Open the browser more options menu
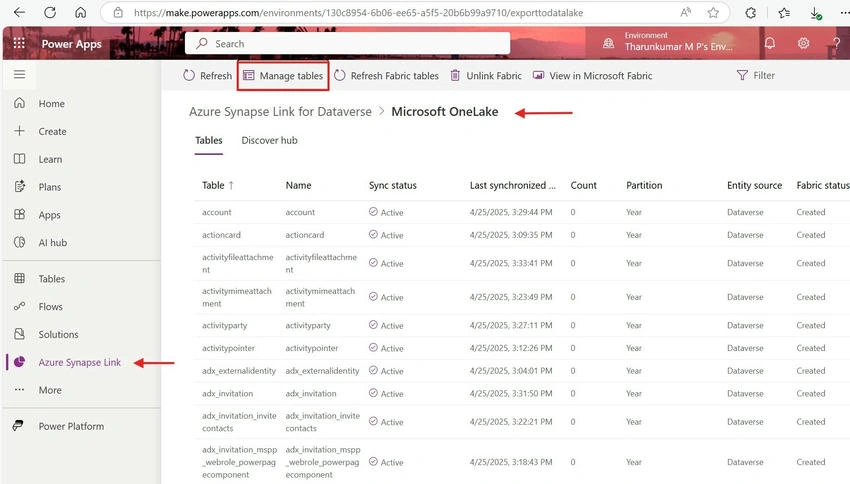850x484 pixels. click(845, 12)
